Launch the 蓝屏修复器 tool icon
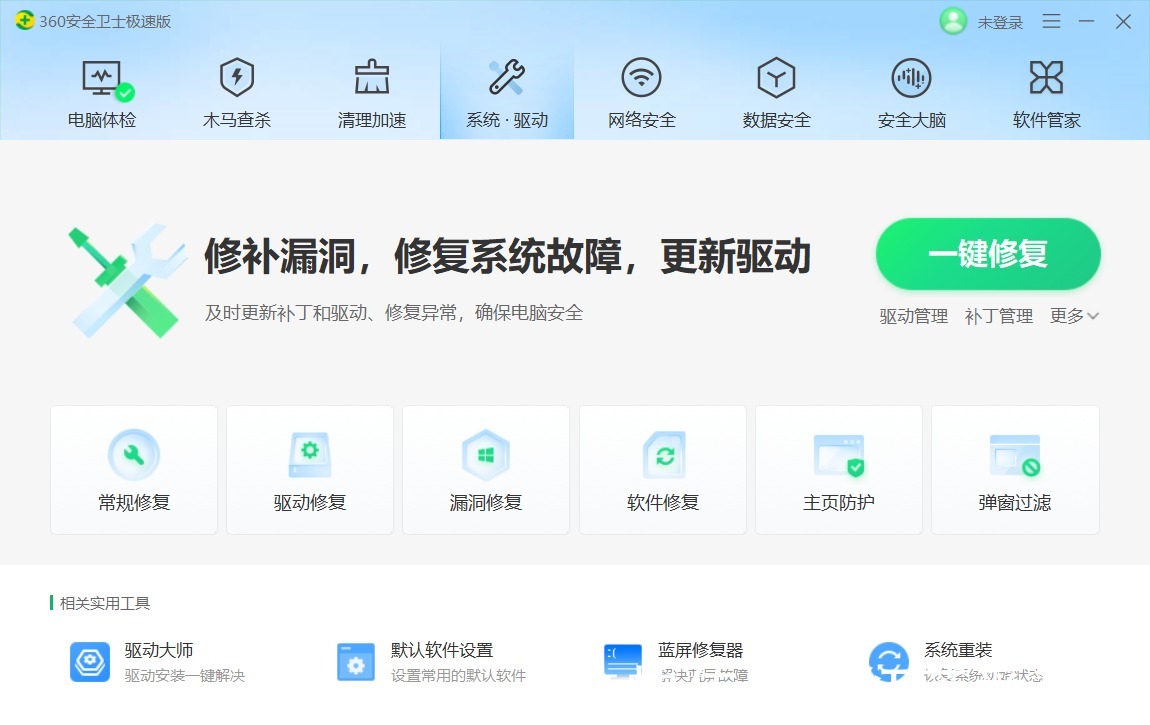 623,662
